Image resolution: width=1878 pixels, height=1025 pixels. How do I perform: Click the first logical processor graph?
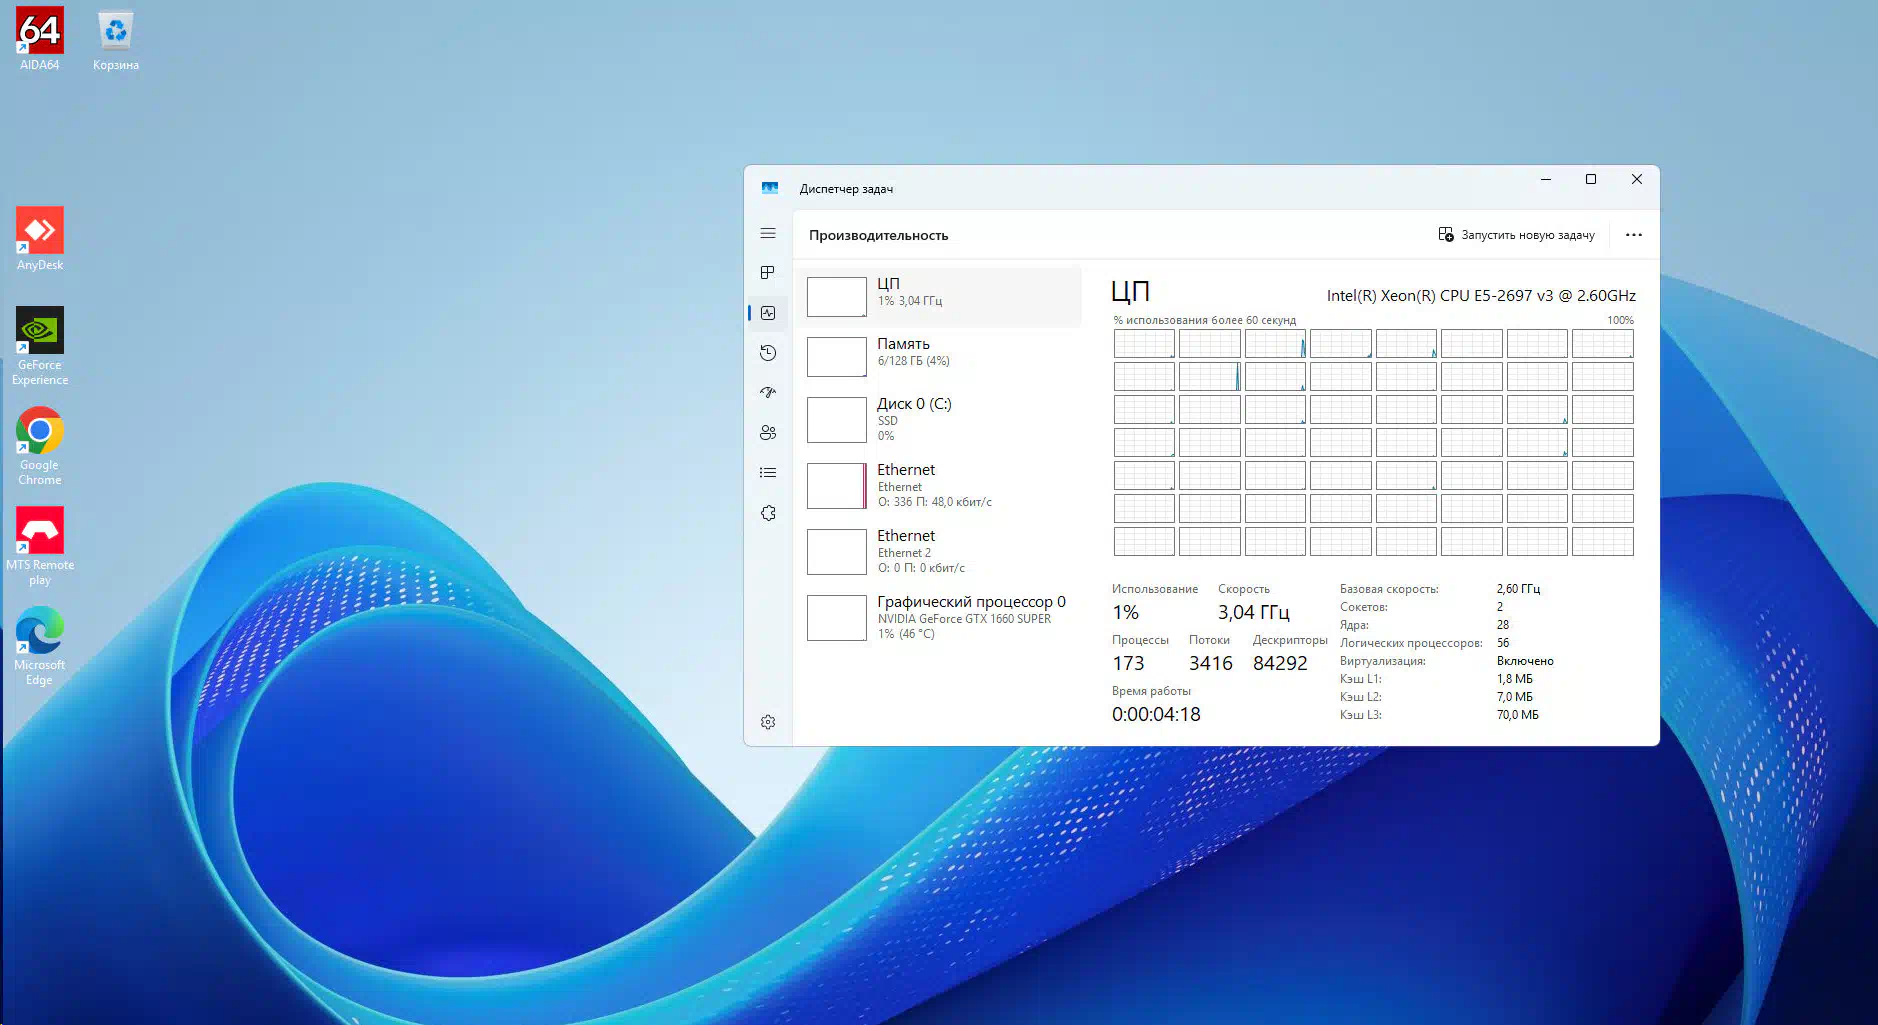click(x=1144, y=344)
